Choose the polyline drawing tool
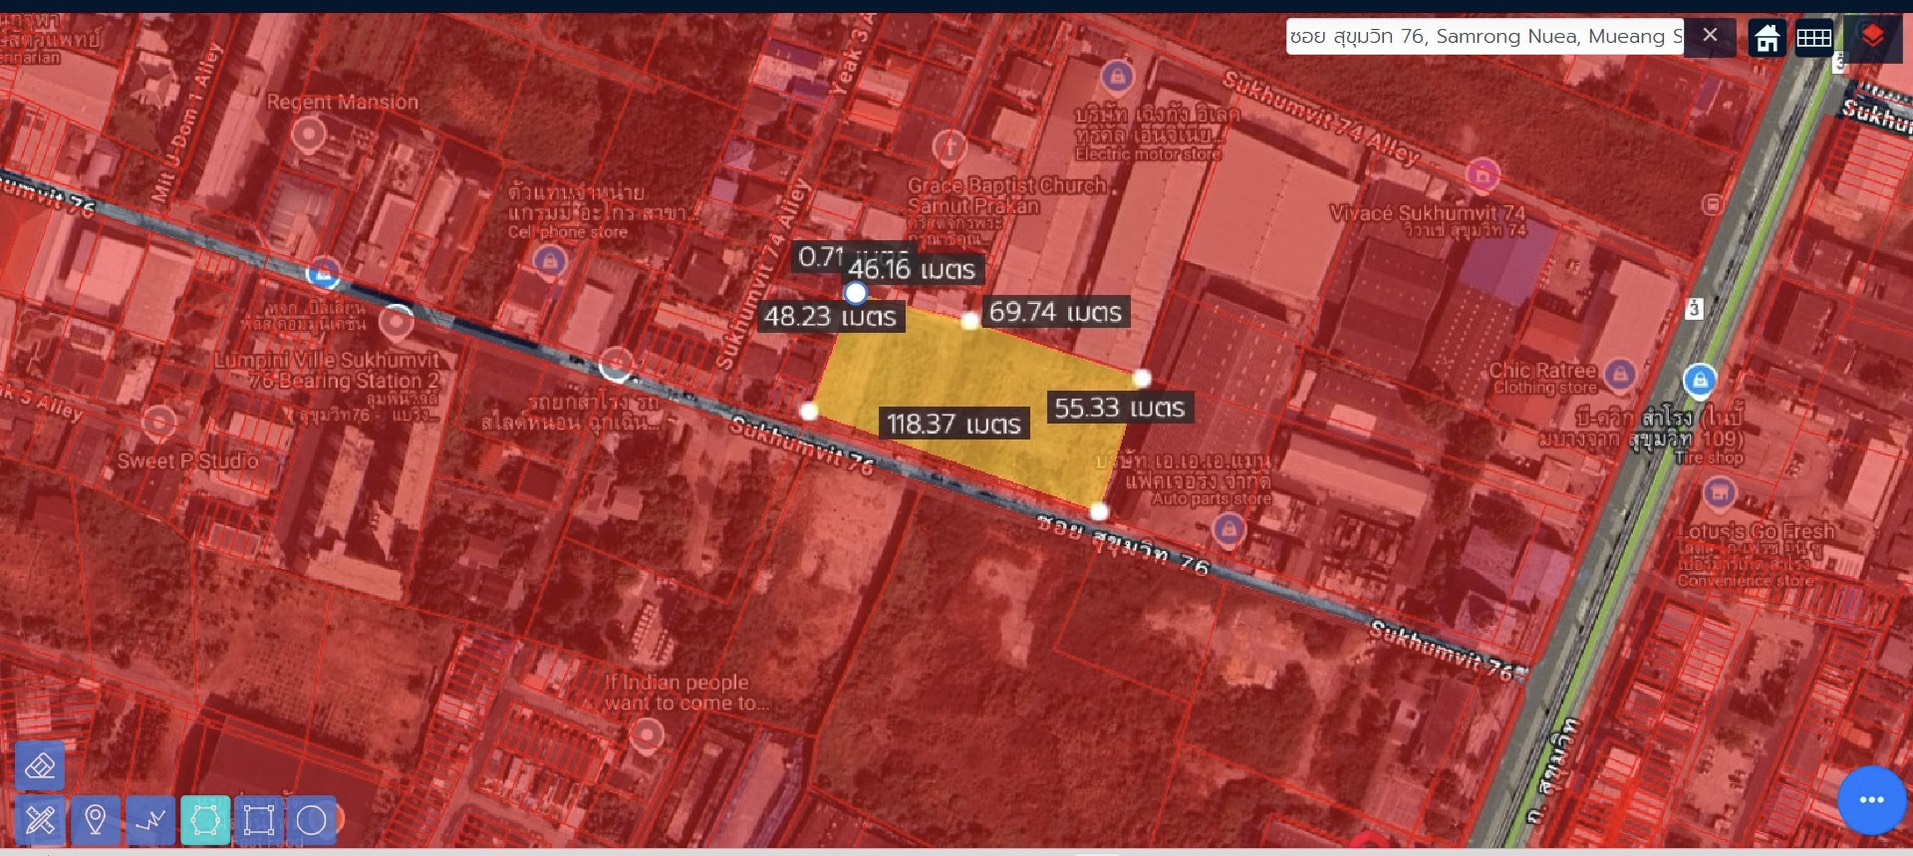The image size is (1913, 856). [x=150, y=821]
